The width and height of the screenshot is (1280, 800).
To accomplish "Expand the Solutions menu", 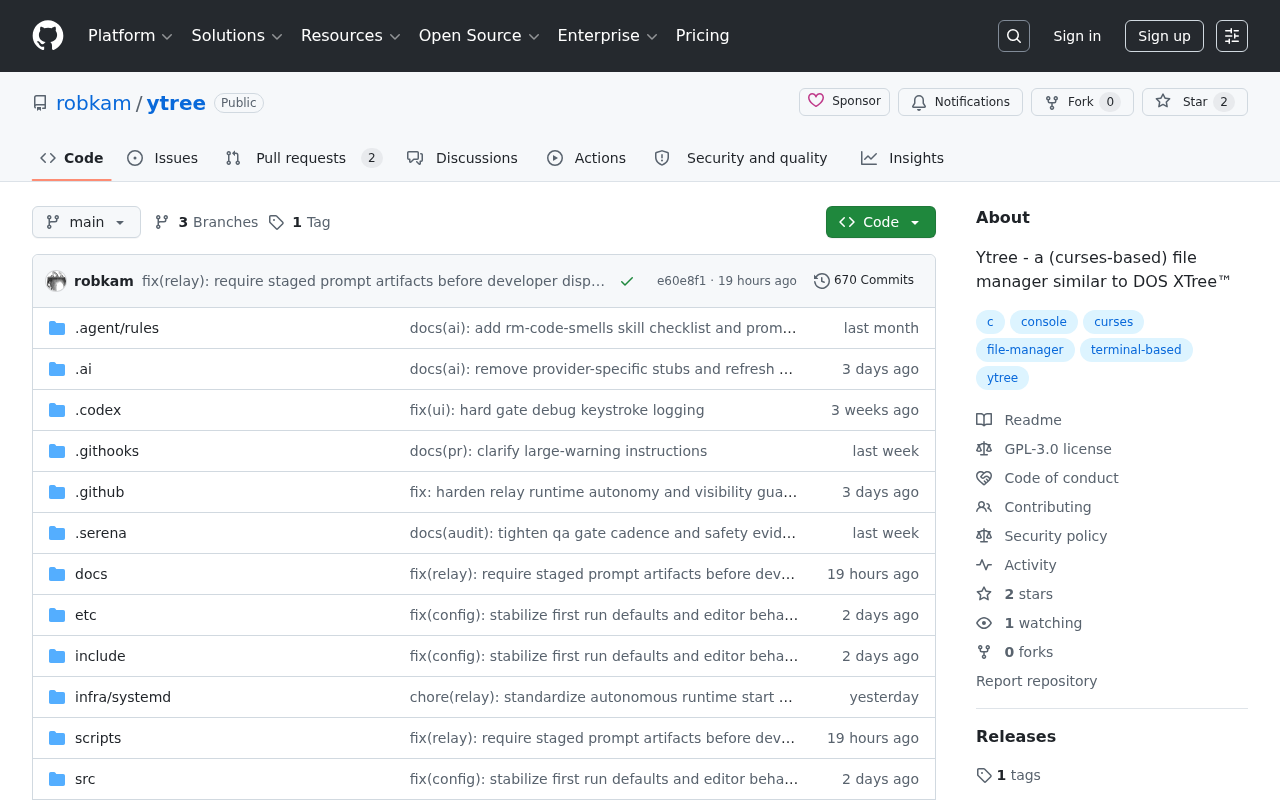I will pyautogui.click(x=238, y=36).
